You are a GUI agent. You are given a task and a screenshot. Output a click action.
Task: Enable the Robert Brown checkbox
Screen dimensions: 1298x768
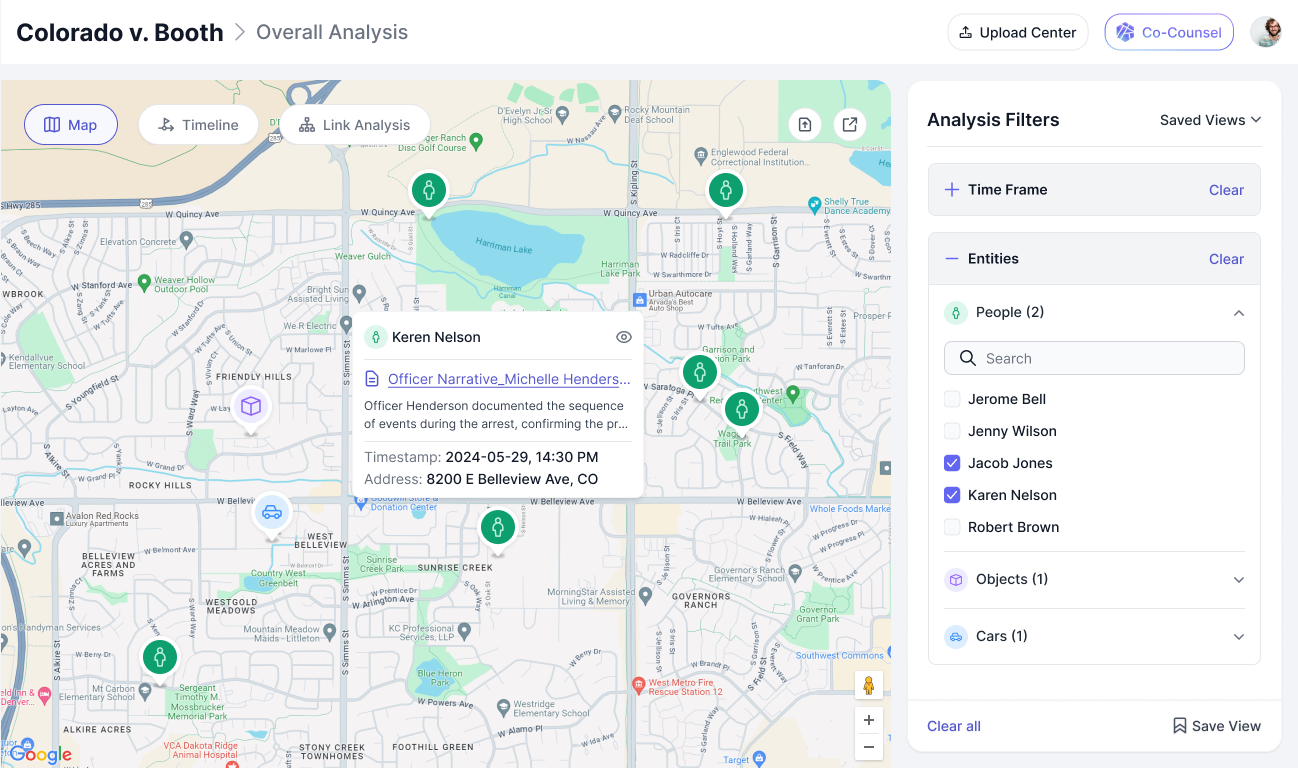pos(953,527)
